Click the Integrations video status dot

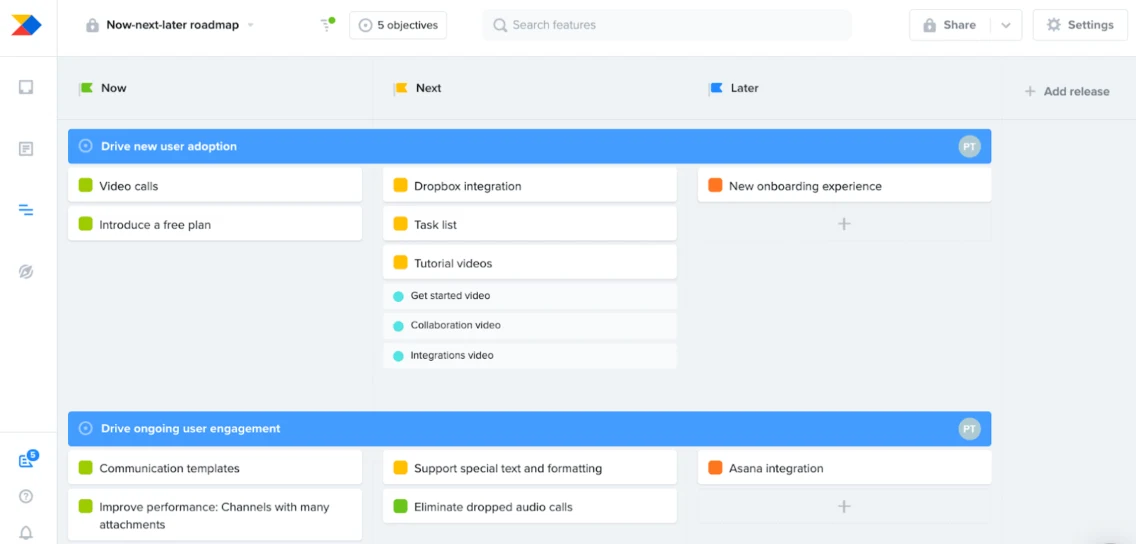(x=398, y=356)
